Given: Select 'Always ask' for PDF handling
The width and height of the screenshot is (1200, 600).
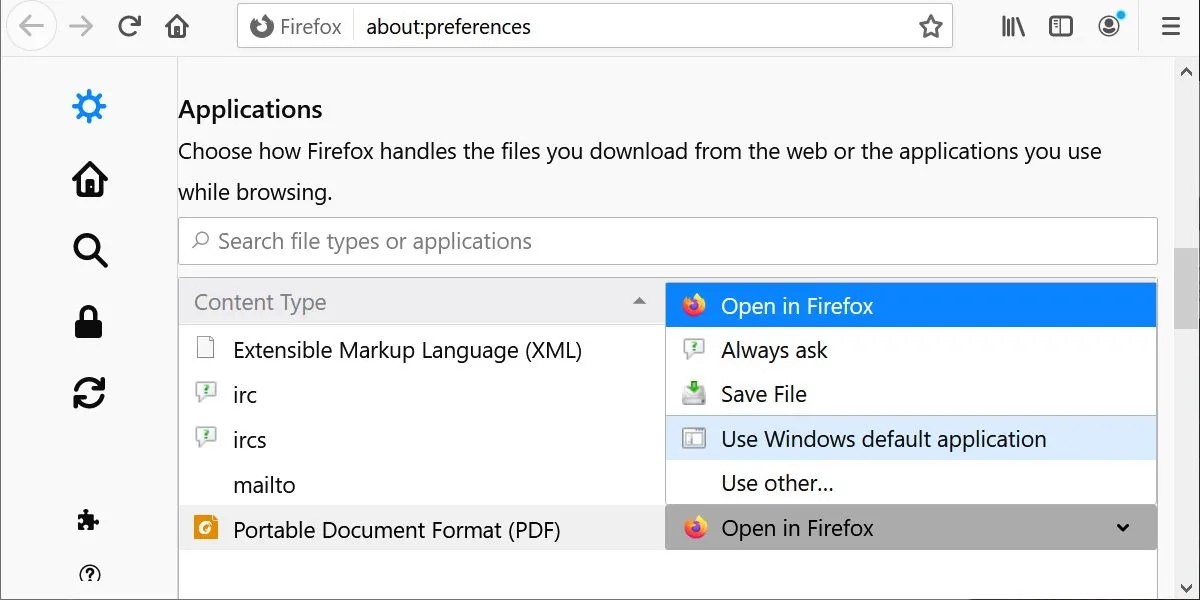Looking at the screenshot, I should 775,350.
